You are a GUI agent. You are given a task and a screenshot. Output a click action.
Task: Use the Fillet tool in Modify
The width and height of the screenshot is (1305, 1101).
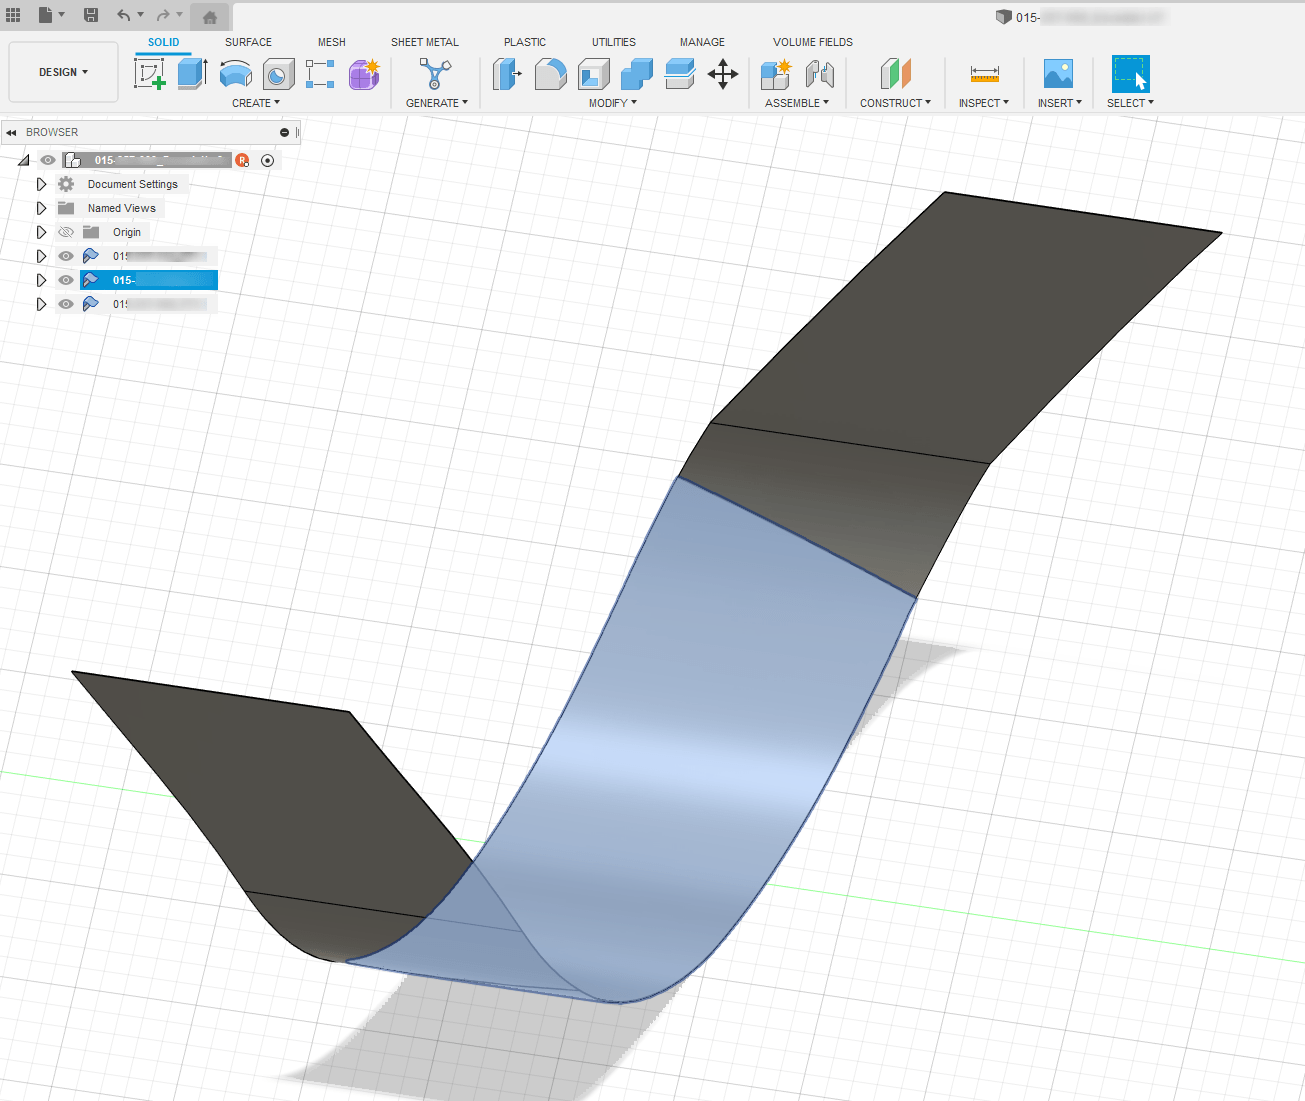[x=551, y=74]
